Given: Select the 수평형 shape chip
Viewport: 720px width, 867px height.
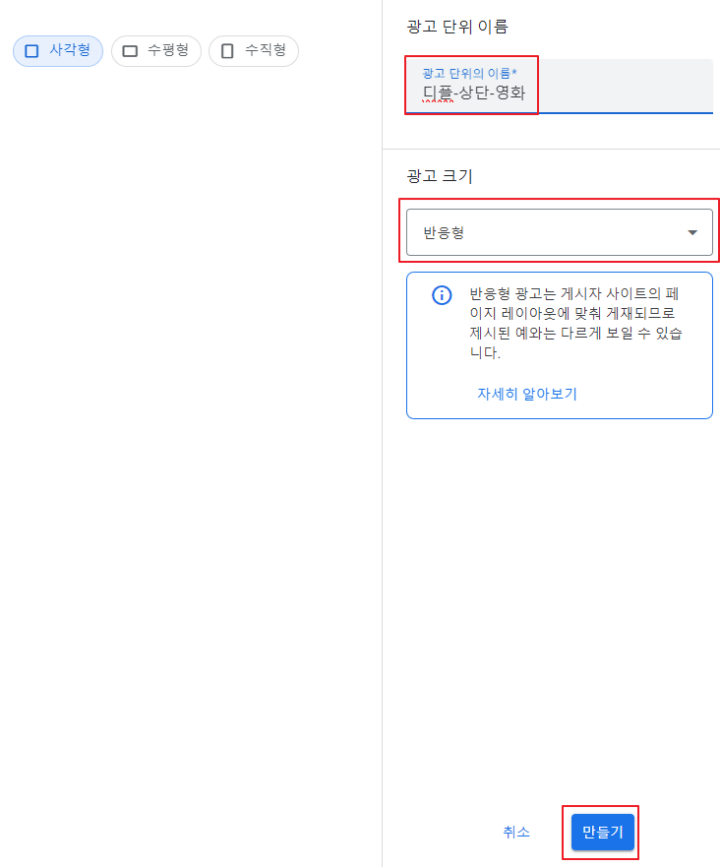Looking at the screenshot, I should (156, 51).
